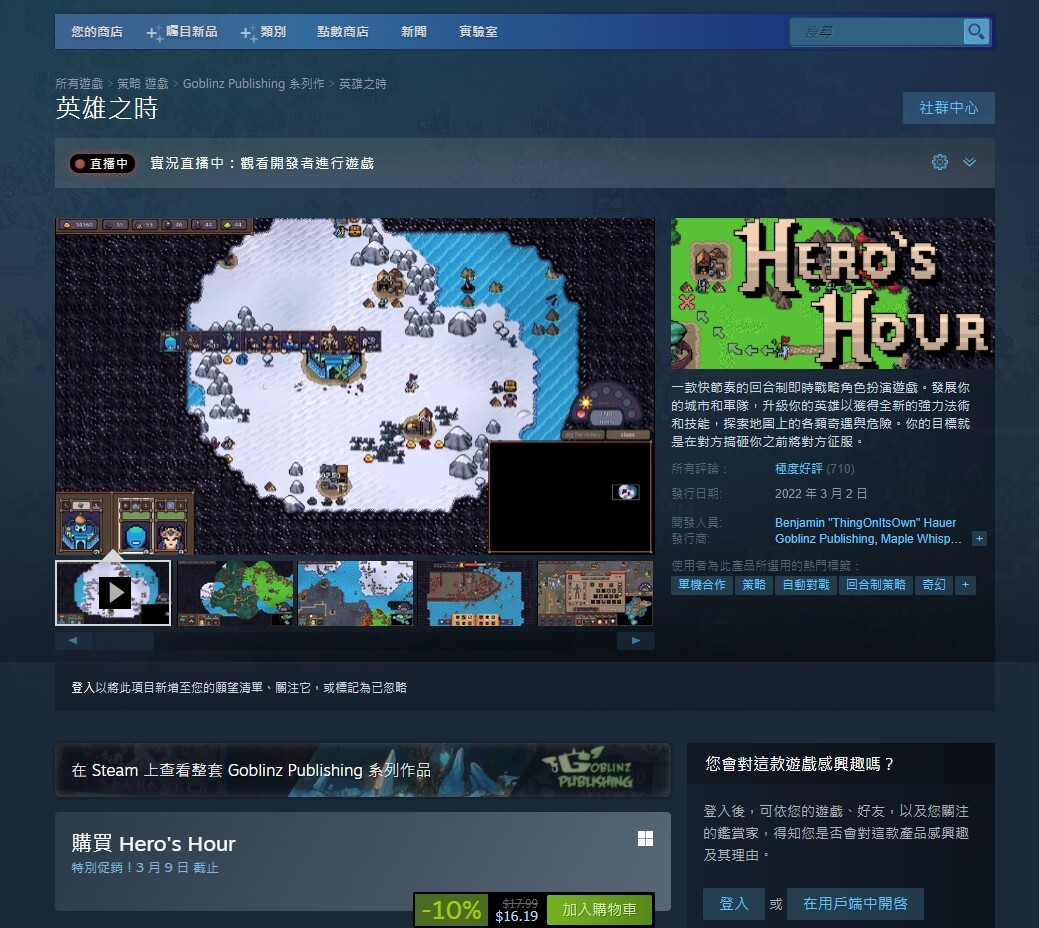
Task: Open the Hero's Hour header image
Action: point(833,293)
